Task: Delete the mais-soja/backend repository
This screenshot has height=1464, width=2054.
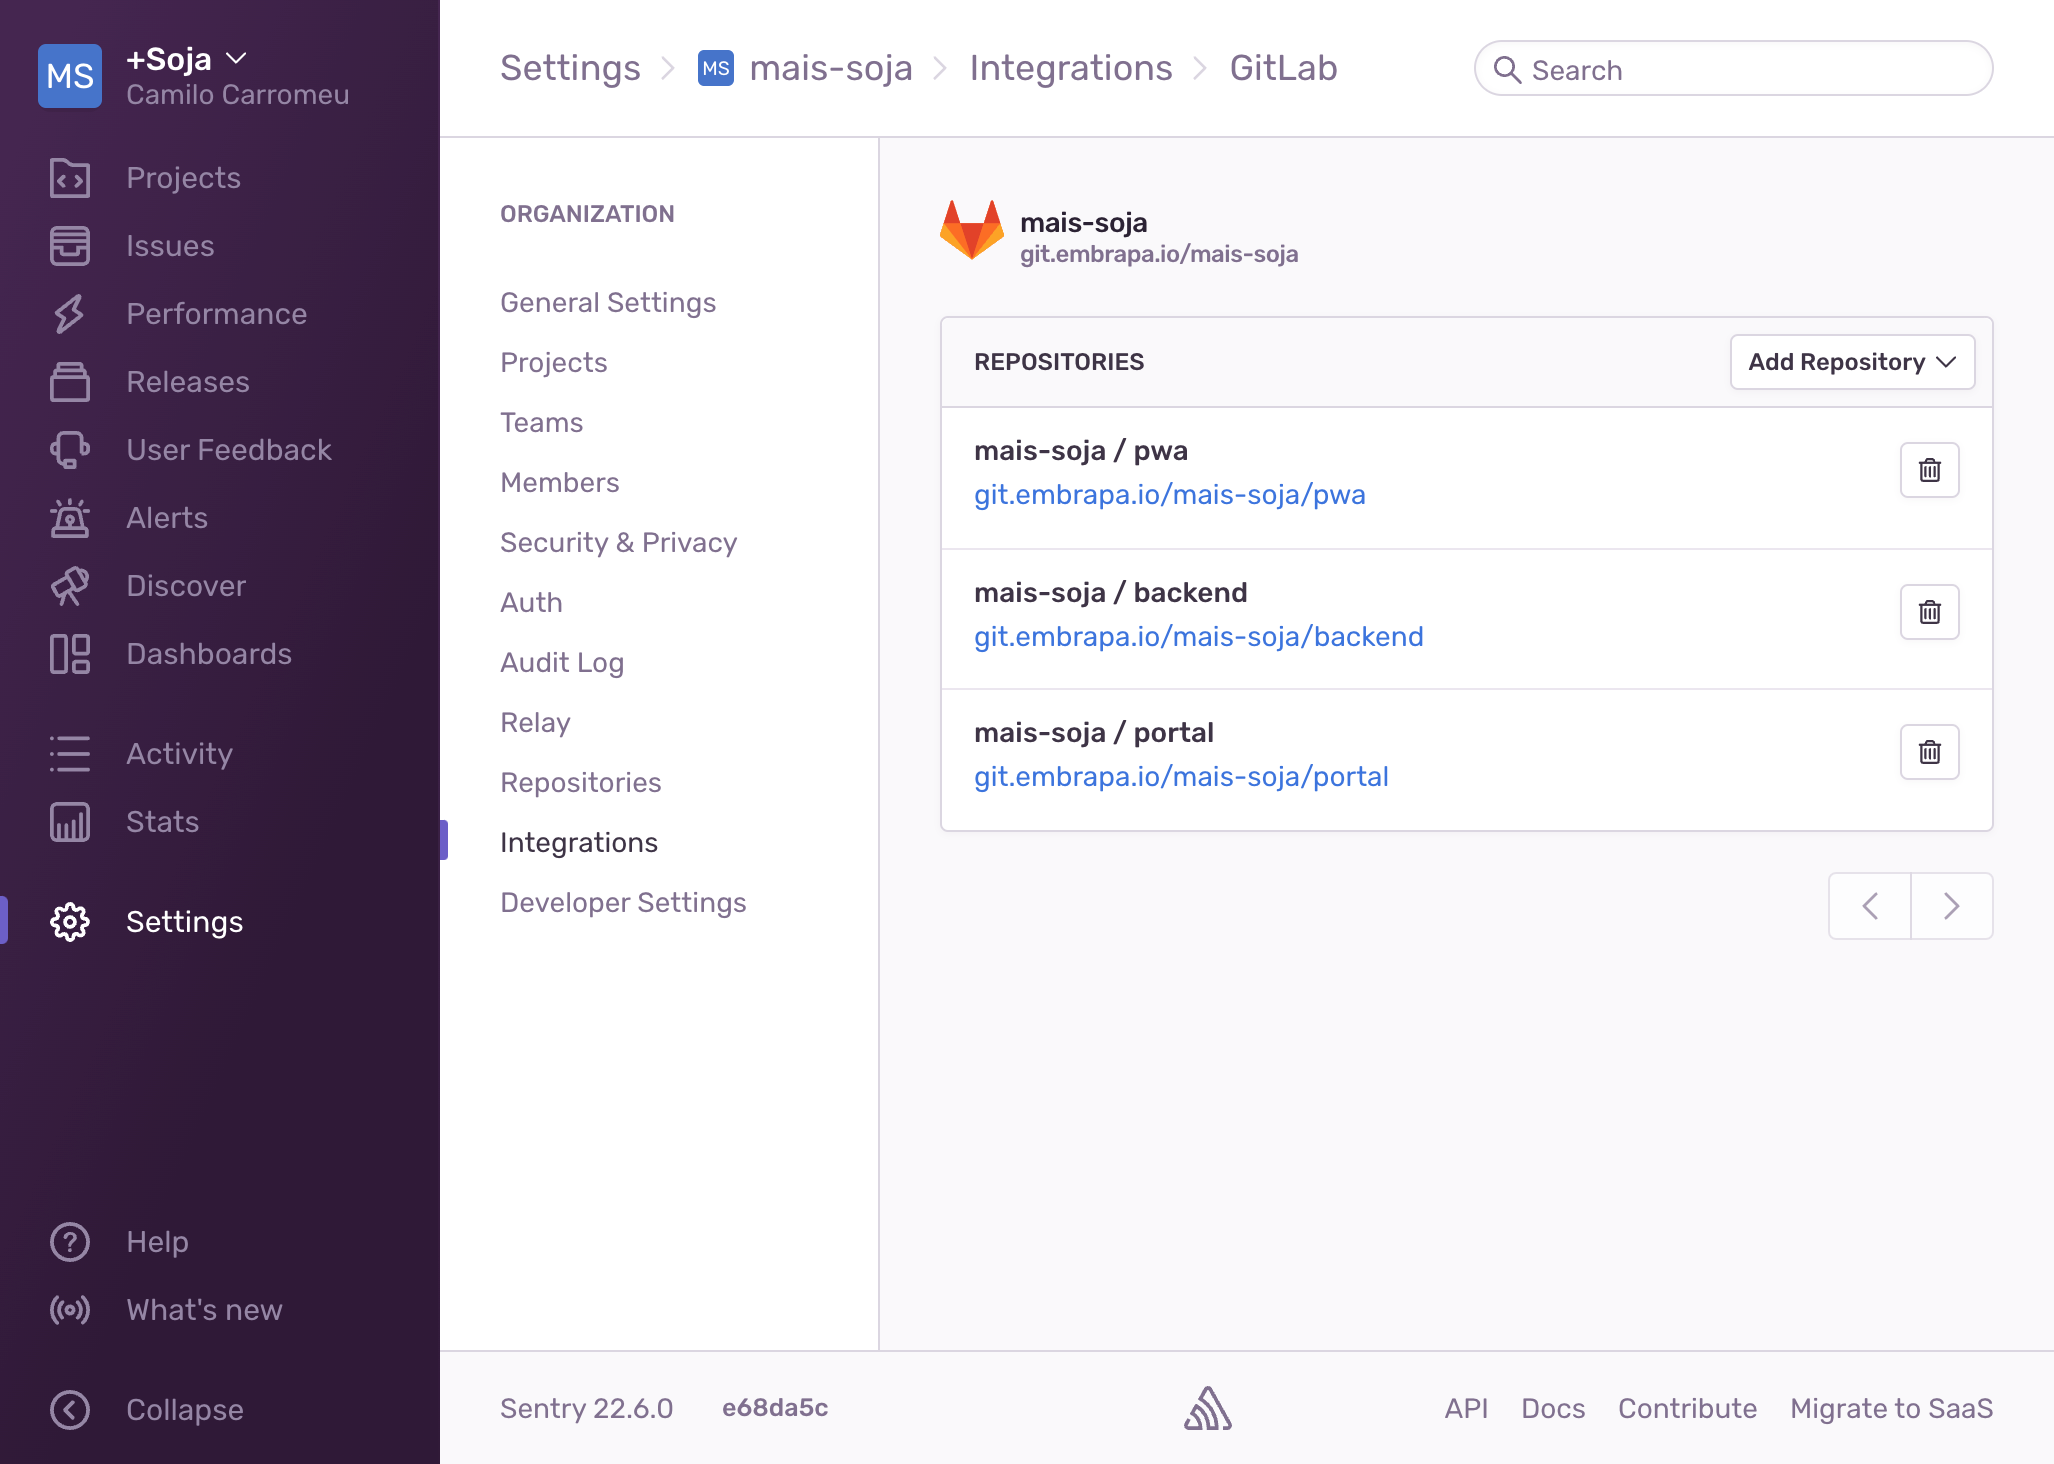Action: pyautogui.click(x=1929, y=610)
